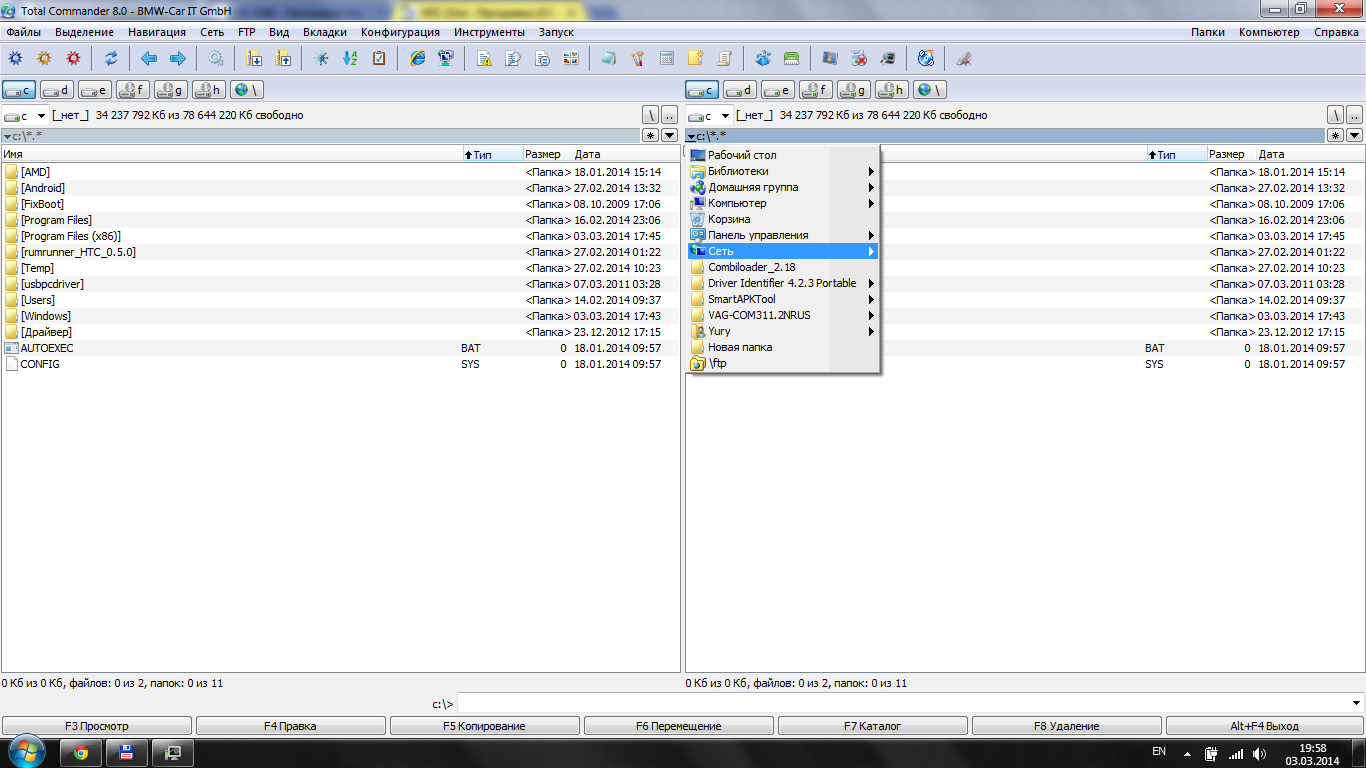Switch right panel to network drive h

[x=892, y=90]
